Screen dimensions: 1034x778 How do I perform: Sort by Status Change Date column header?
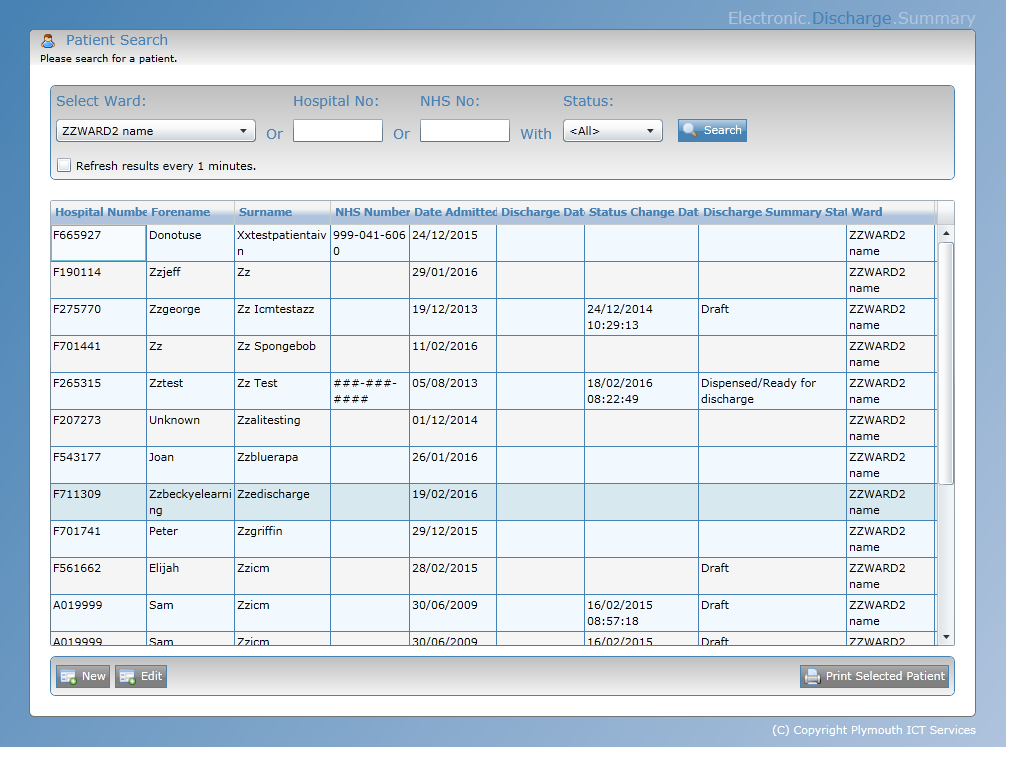[x=642, y=212]
